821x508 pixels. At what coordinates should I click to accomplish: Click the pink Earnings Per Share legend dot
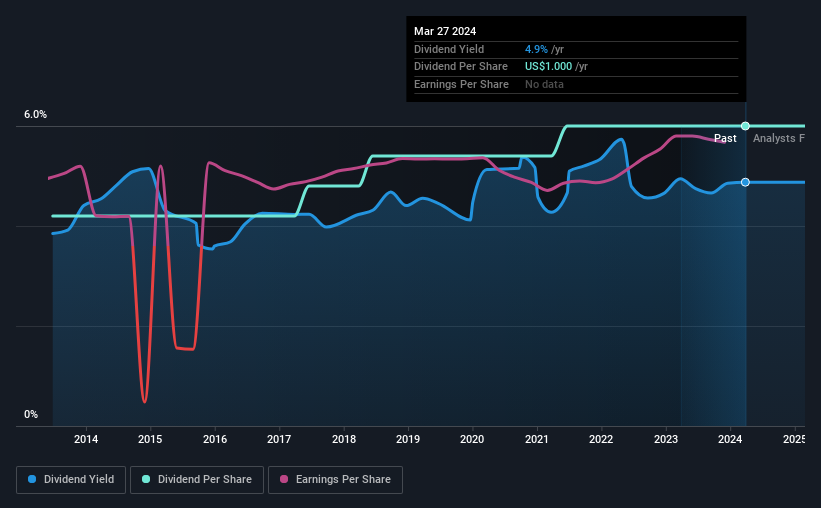[284, 479]
